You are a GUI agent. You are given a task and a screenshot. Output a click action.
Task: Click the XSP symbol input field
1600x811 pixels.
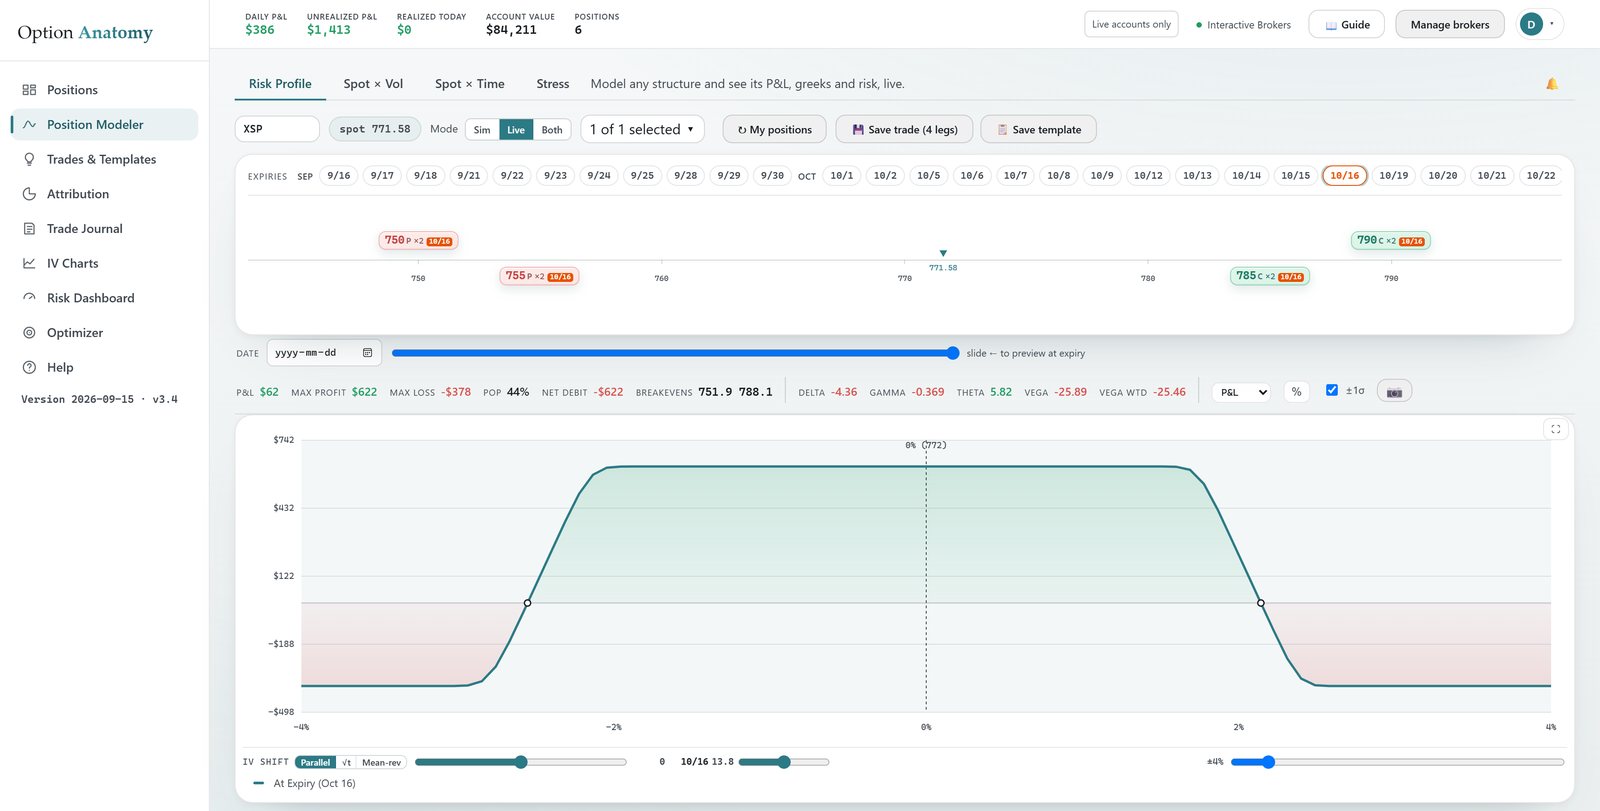pyautogui.click(x=277, y=129)
